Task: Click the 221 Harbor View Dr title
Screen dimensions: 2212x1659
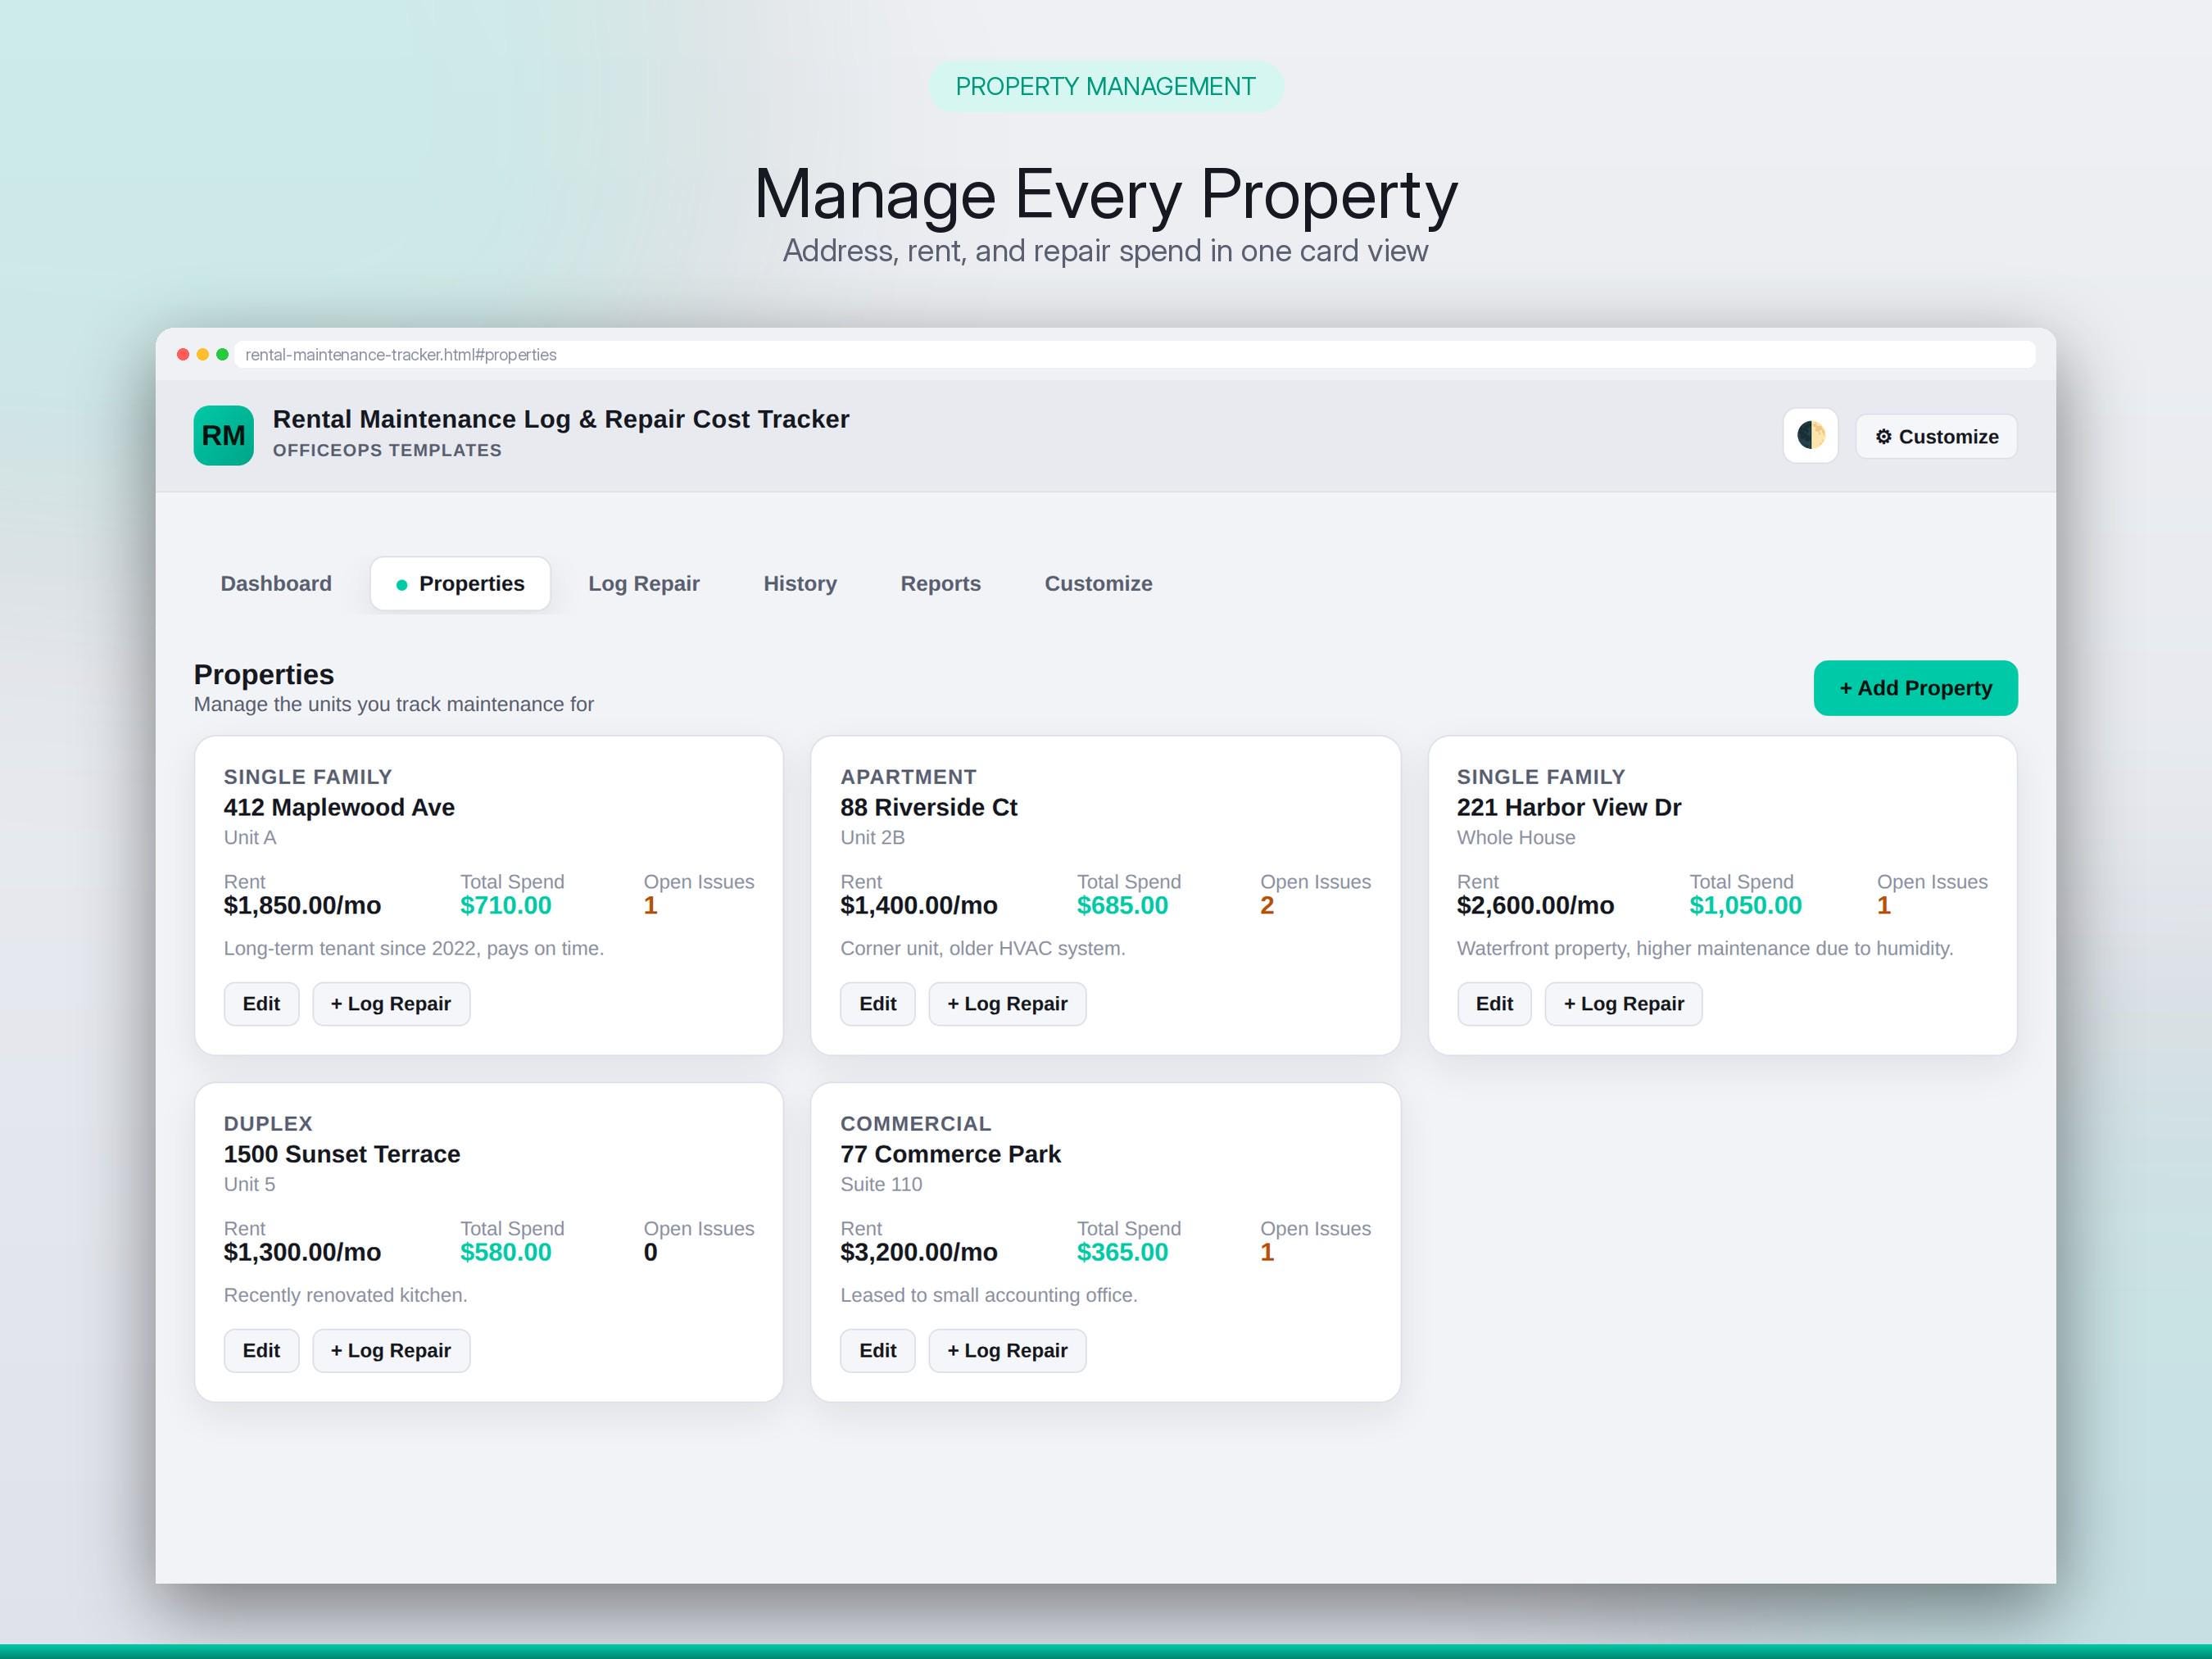Action: (1569, 807)
